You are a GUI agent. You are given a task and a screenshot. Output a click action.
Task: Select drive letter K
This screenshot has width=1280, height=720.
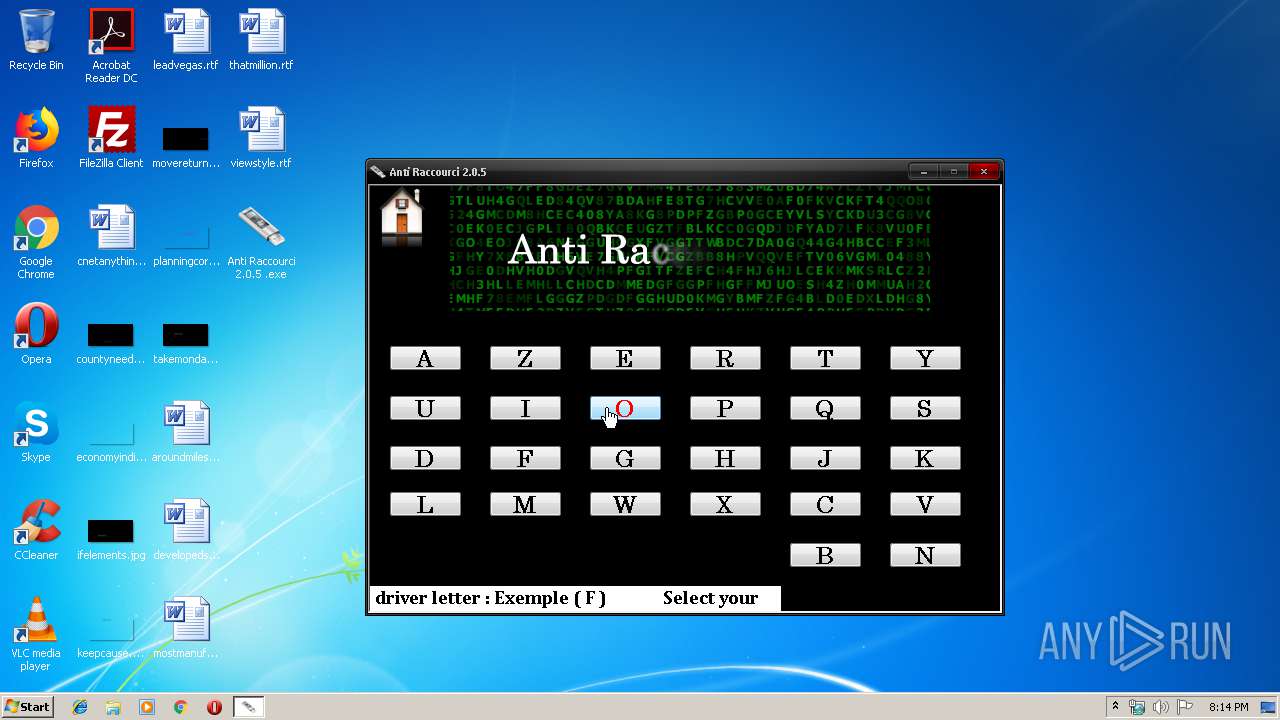click(x=925, y=459)
